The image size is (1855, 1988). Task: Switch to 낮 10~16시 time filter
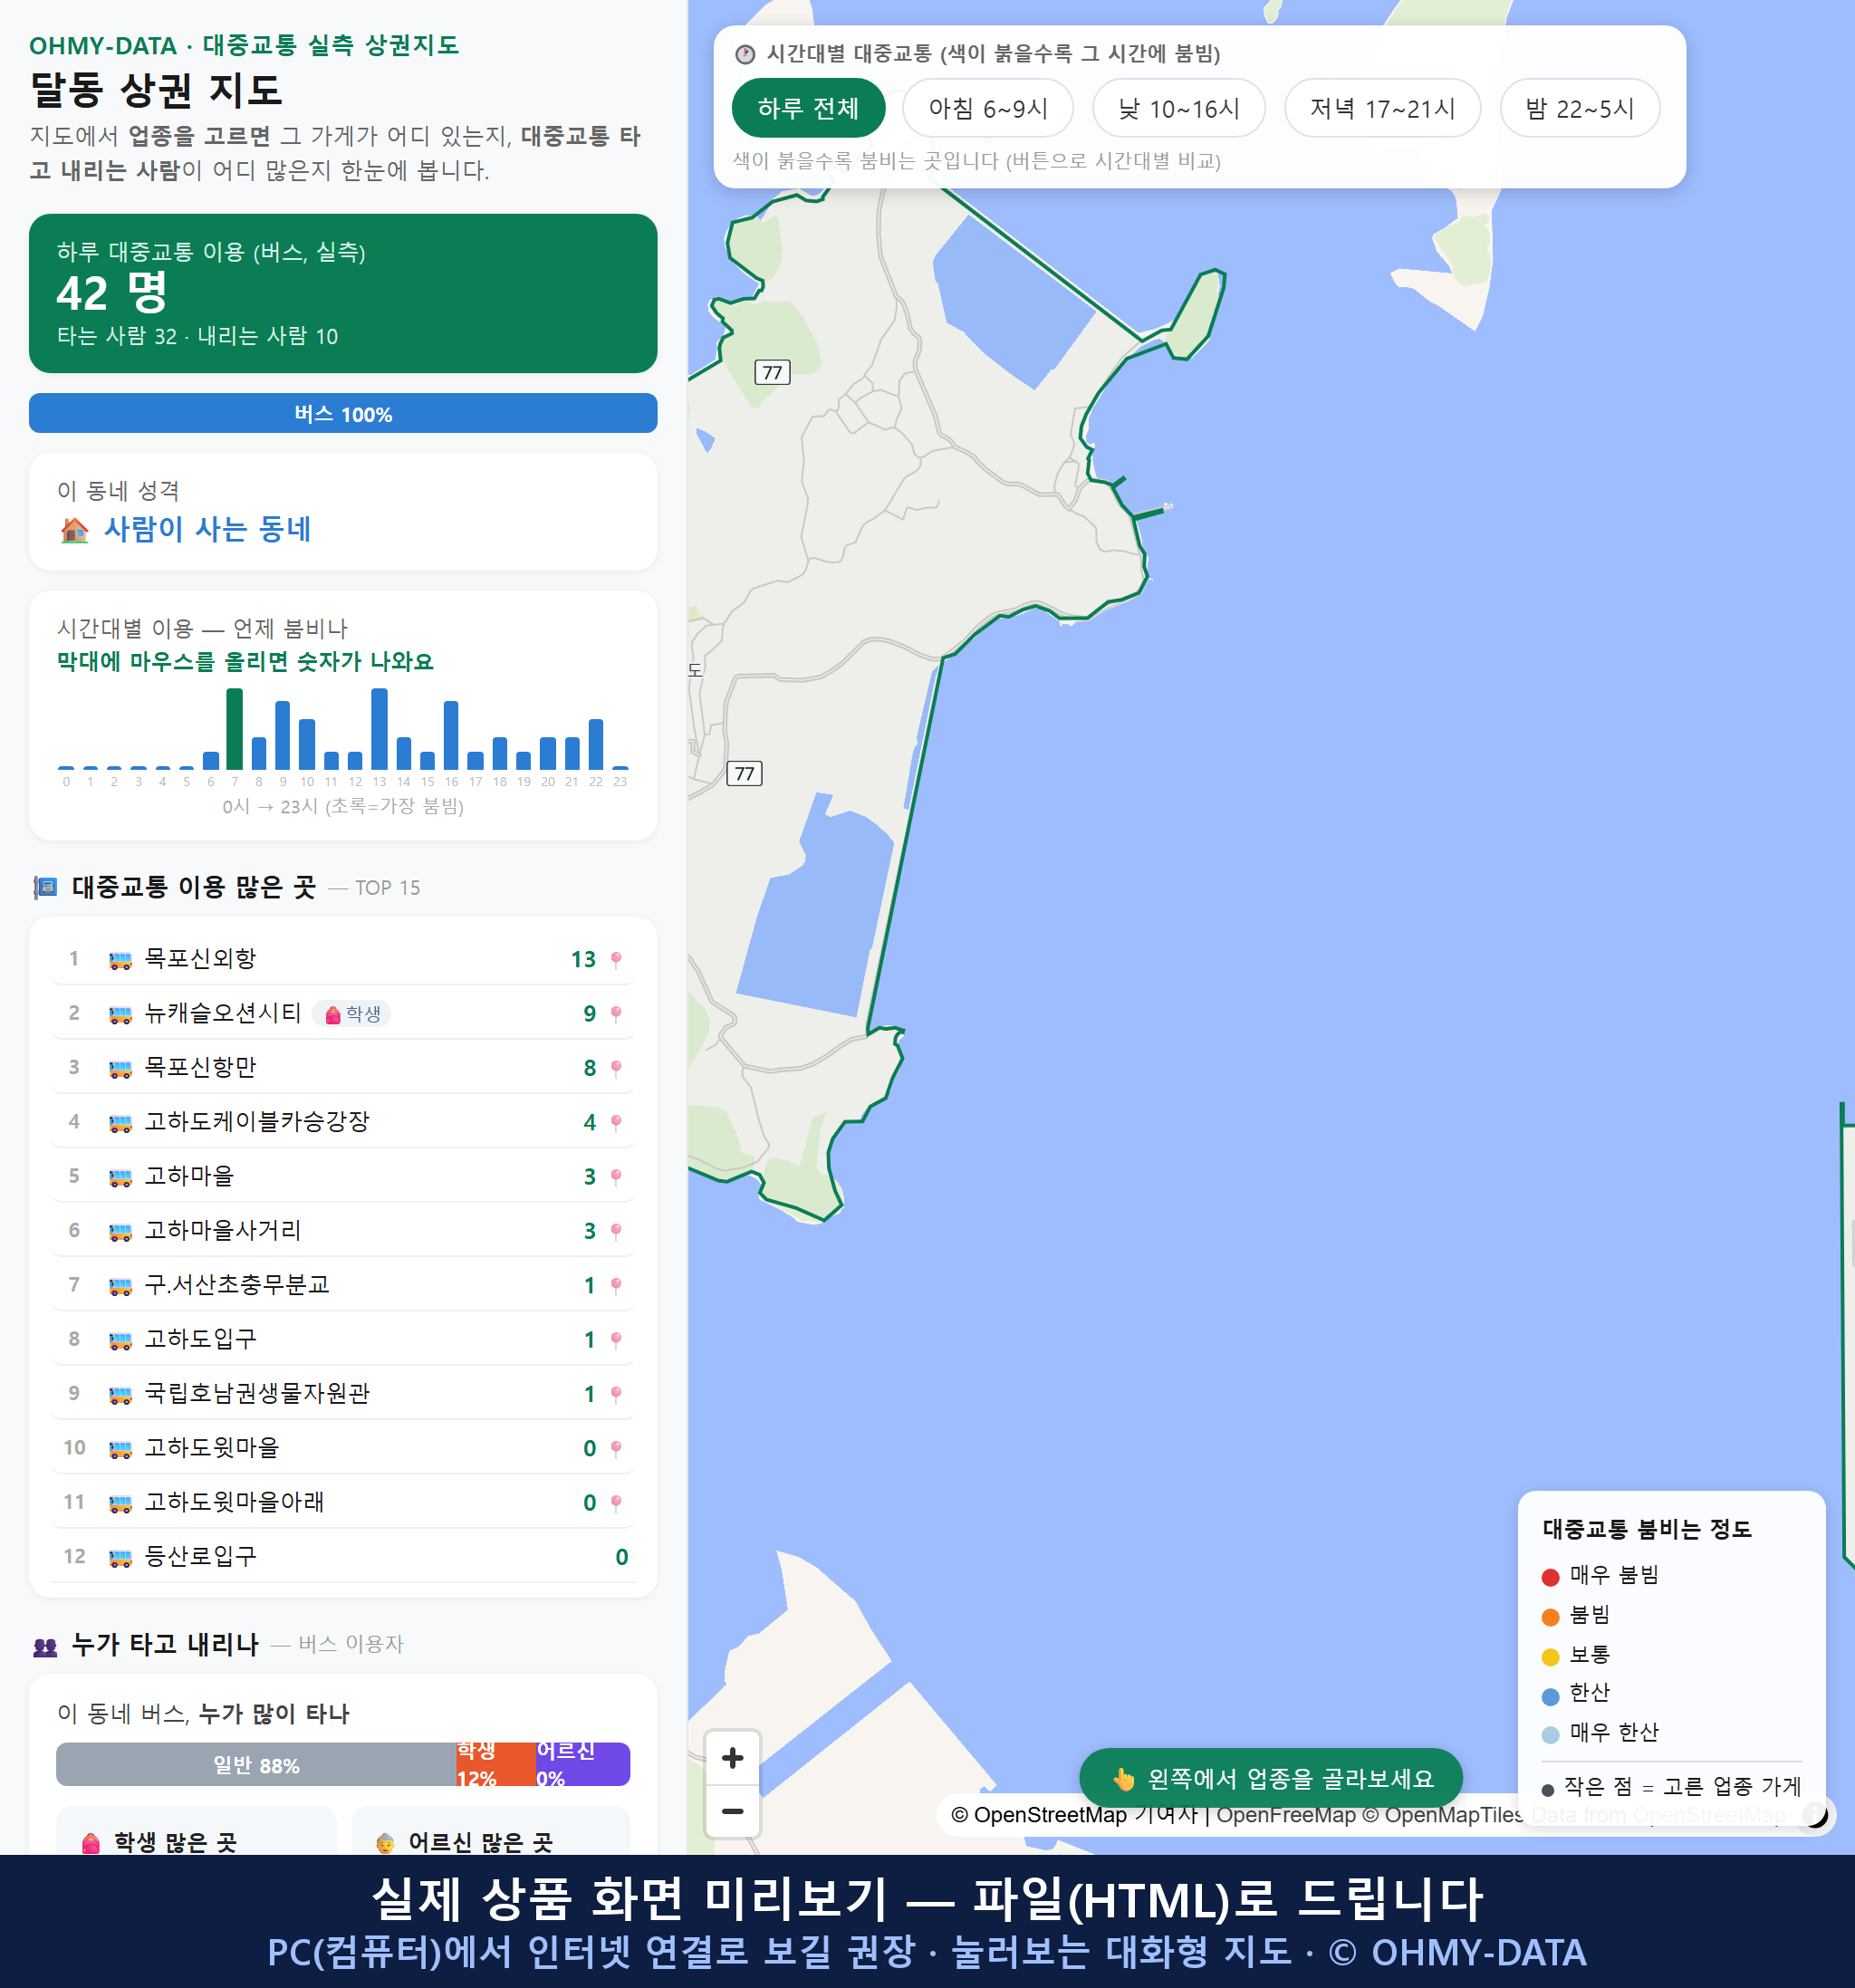(1178, 108)
